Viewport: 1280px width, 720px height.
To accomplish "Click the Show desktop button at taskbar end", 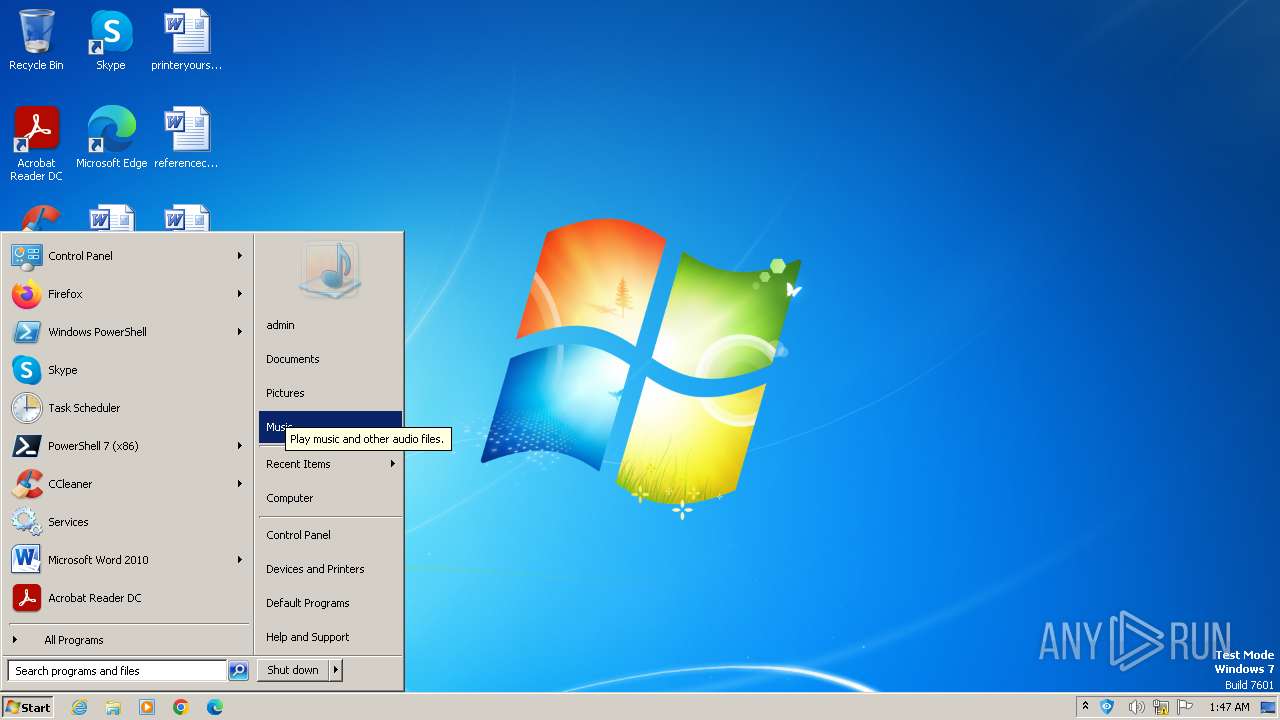I will point(1268,707).
